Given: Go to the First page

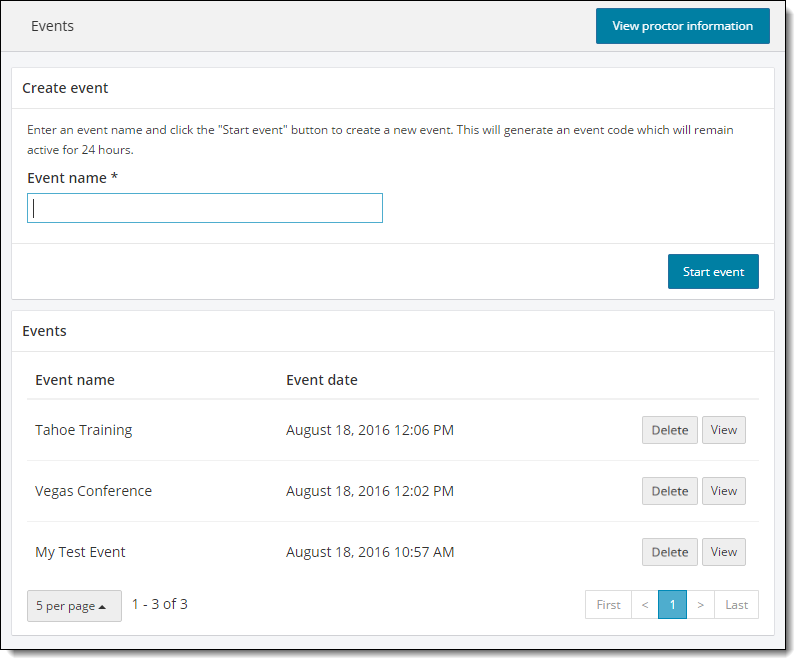Looking at the screenshot, I should click(608, 605).
